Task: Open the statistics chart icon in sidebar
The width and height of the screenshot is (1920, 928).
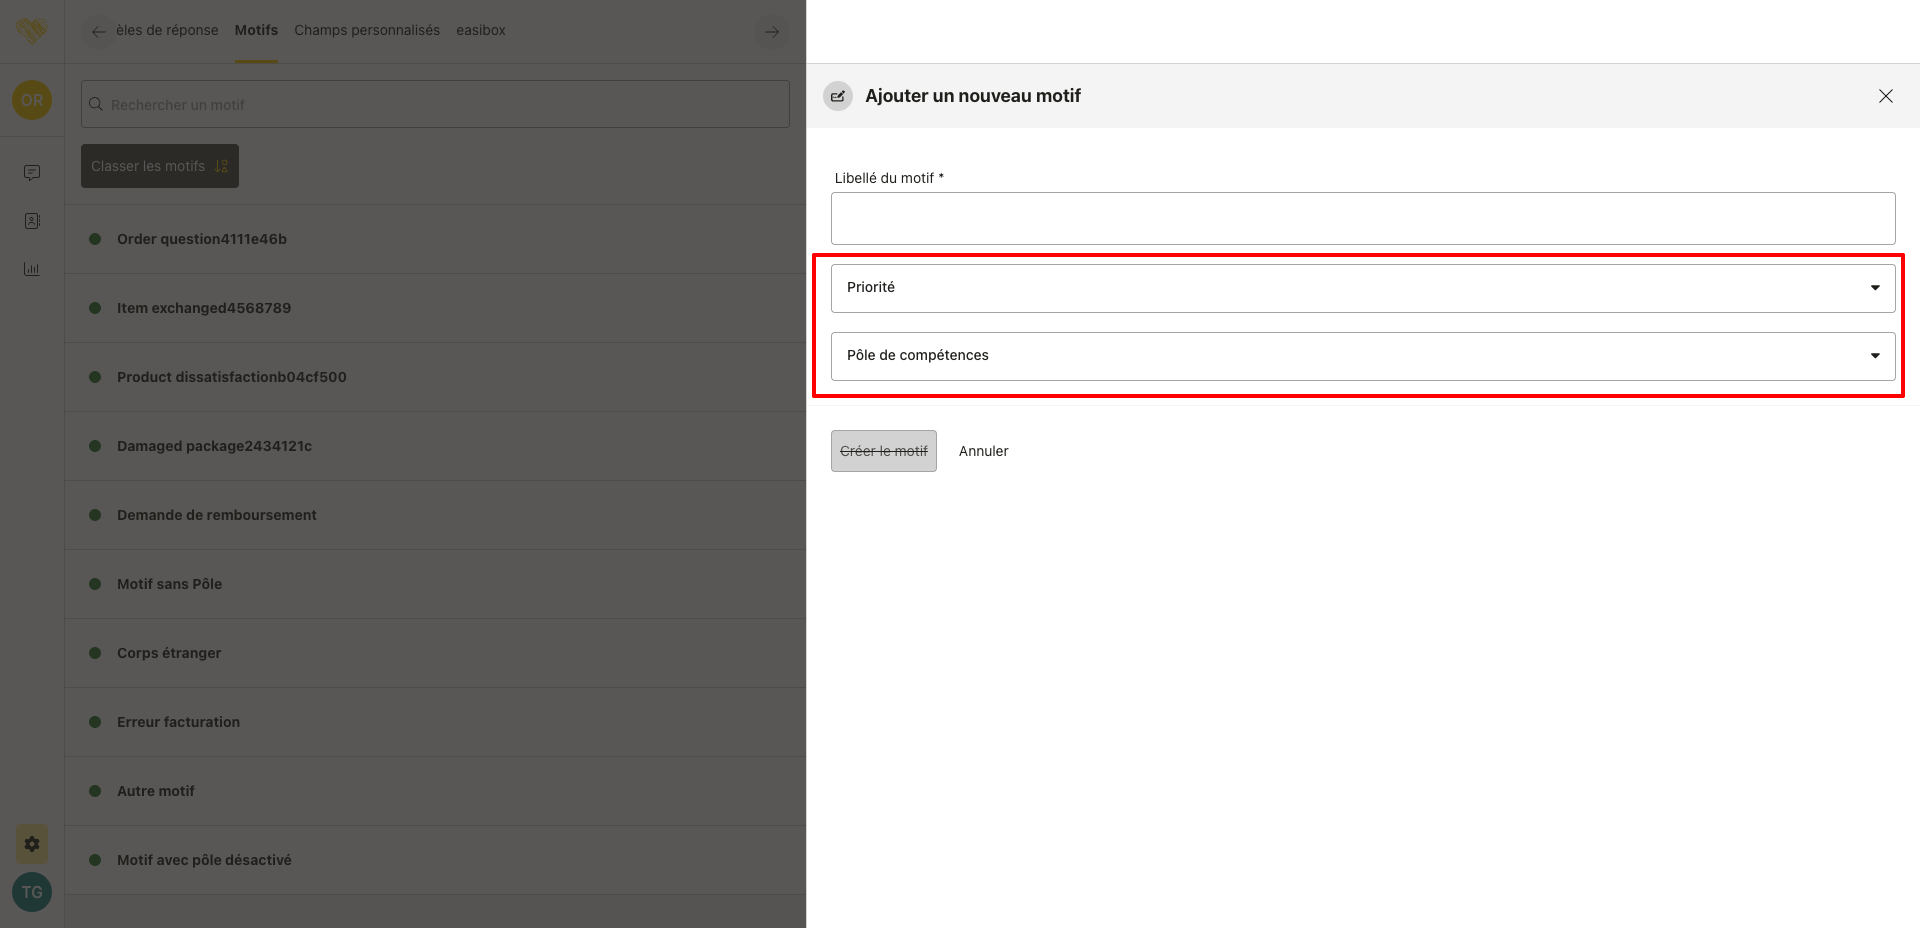Action: (32, 269)
